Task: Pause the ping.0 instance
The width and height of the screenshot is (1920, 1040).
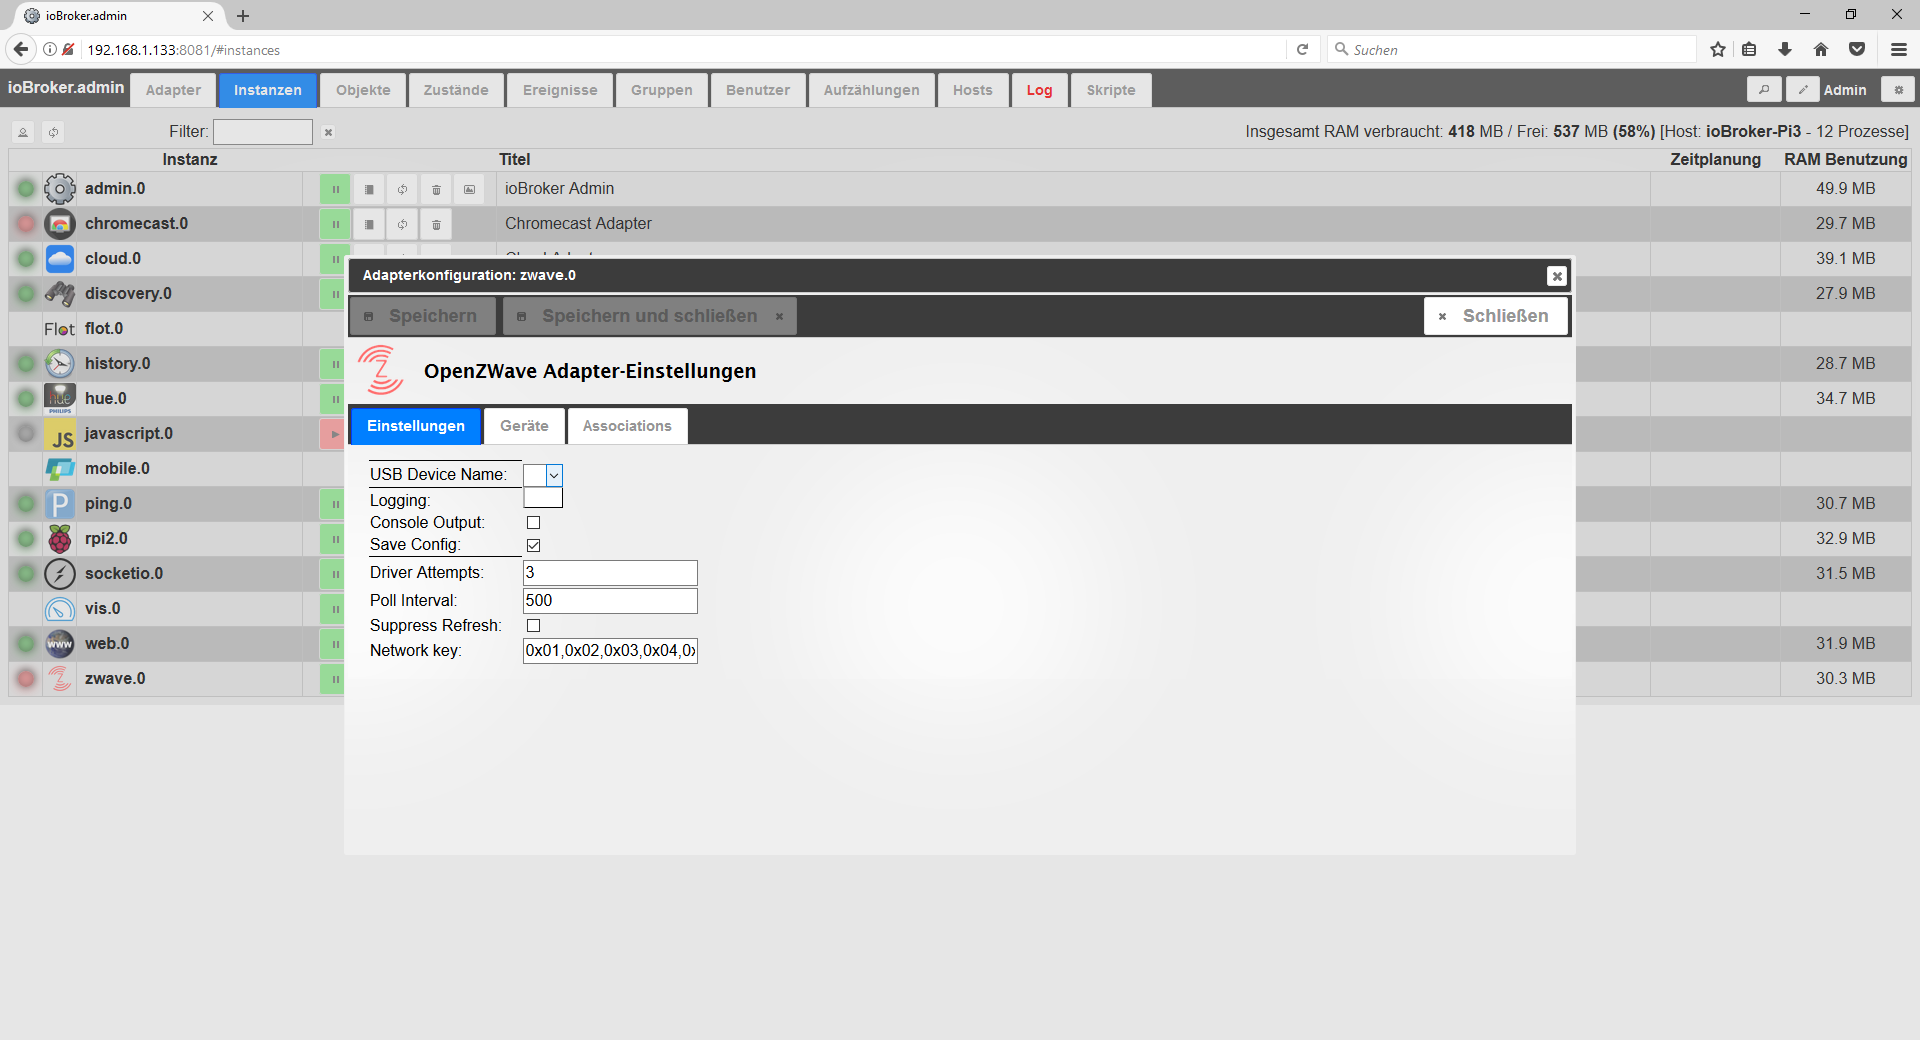Action: tap(333, 504)
